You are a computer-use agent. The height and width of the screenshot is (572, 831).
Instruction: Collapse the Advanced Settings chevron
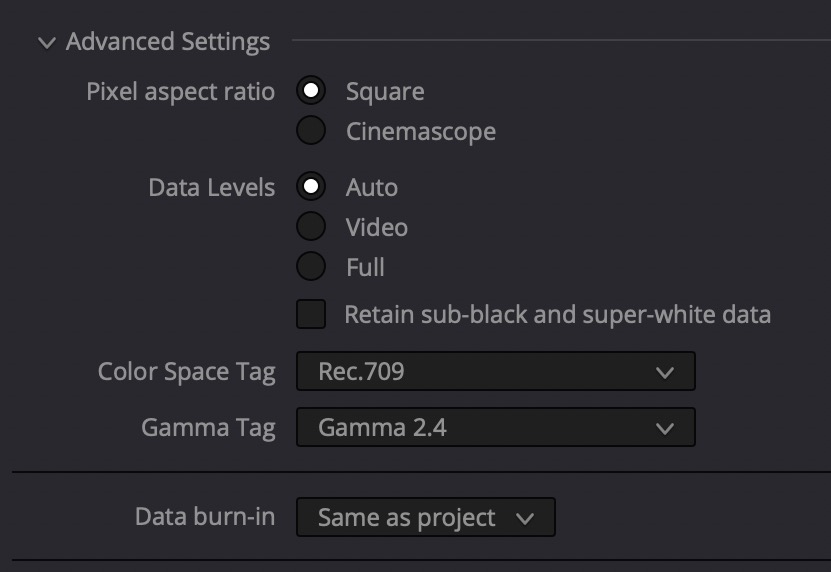[x=47, y=42]
